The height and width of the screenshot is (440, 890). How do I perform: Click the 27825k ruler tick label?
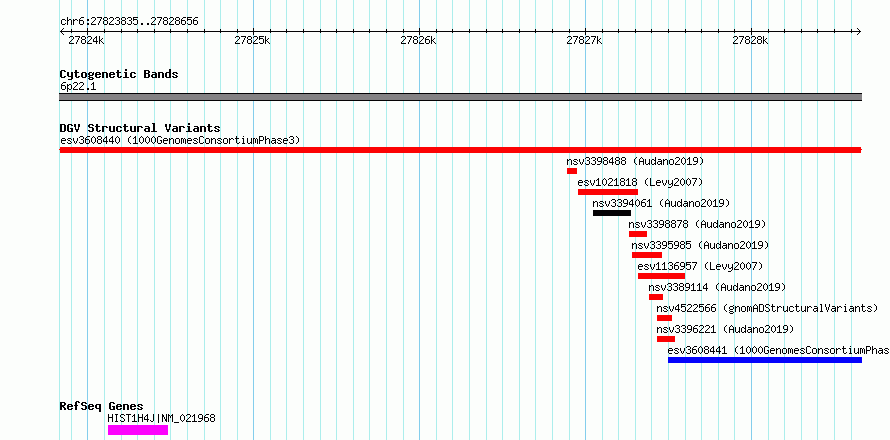coord(253,40)
